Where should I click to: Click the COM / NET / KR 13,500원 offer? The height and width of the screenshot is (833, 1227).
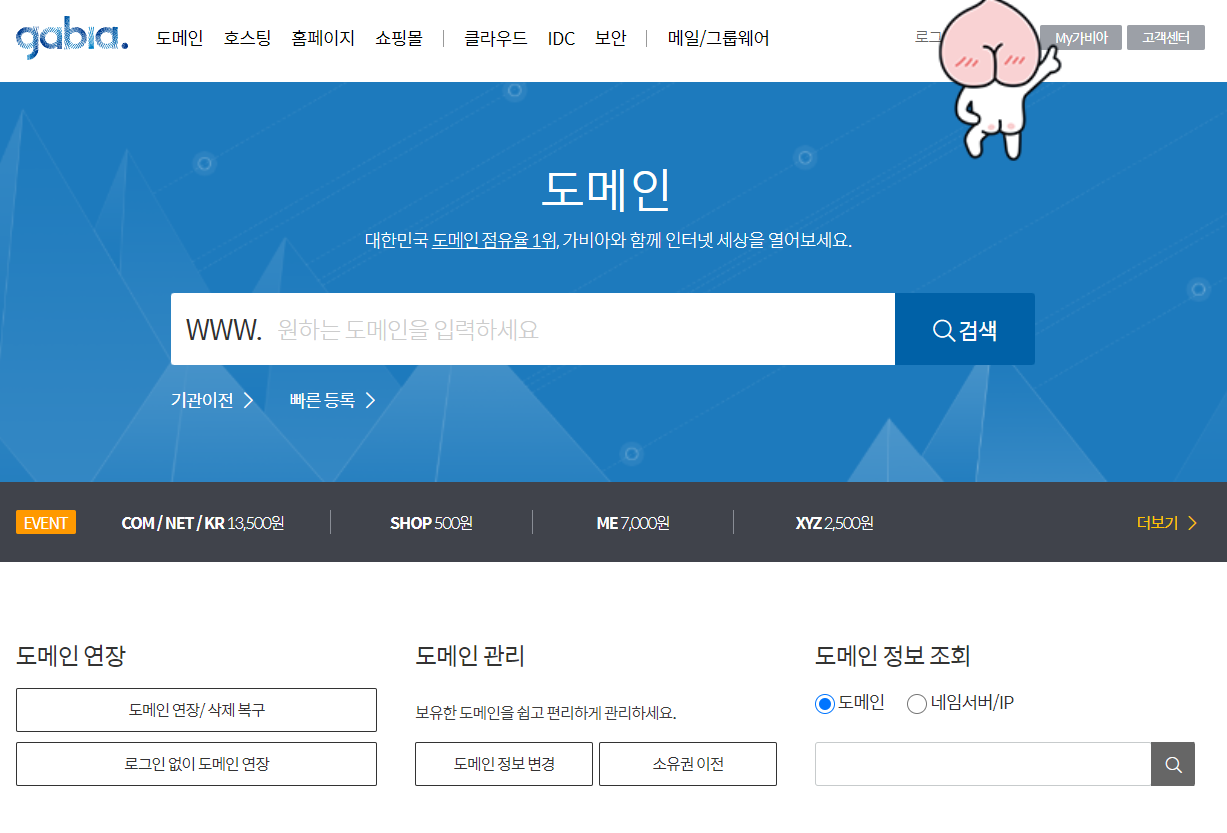coord(203,523)
